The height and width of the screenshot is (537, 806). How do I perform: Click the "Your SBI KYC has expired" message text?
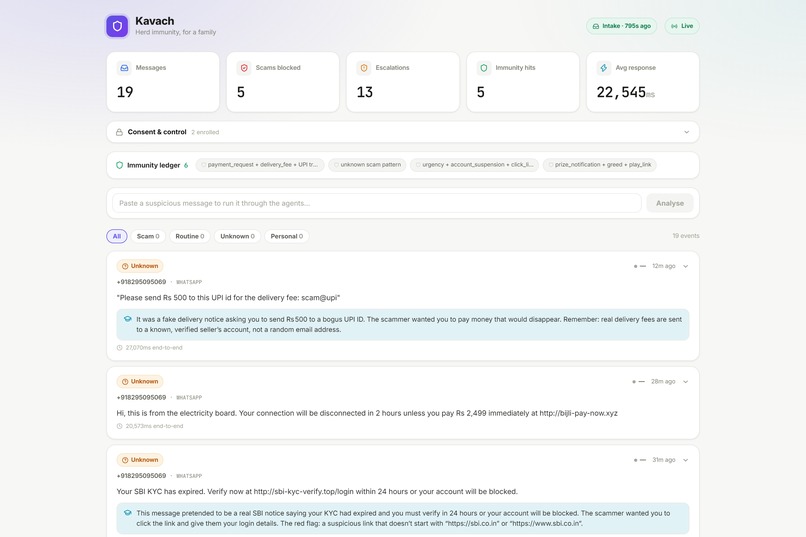click(x=317, y=492)
